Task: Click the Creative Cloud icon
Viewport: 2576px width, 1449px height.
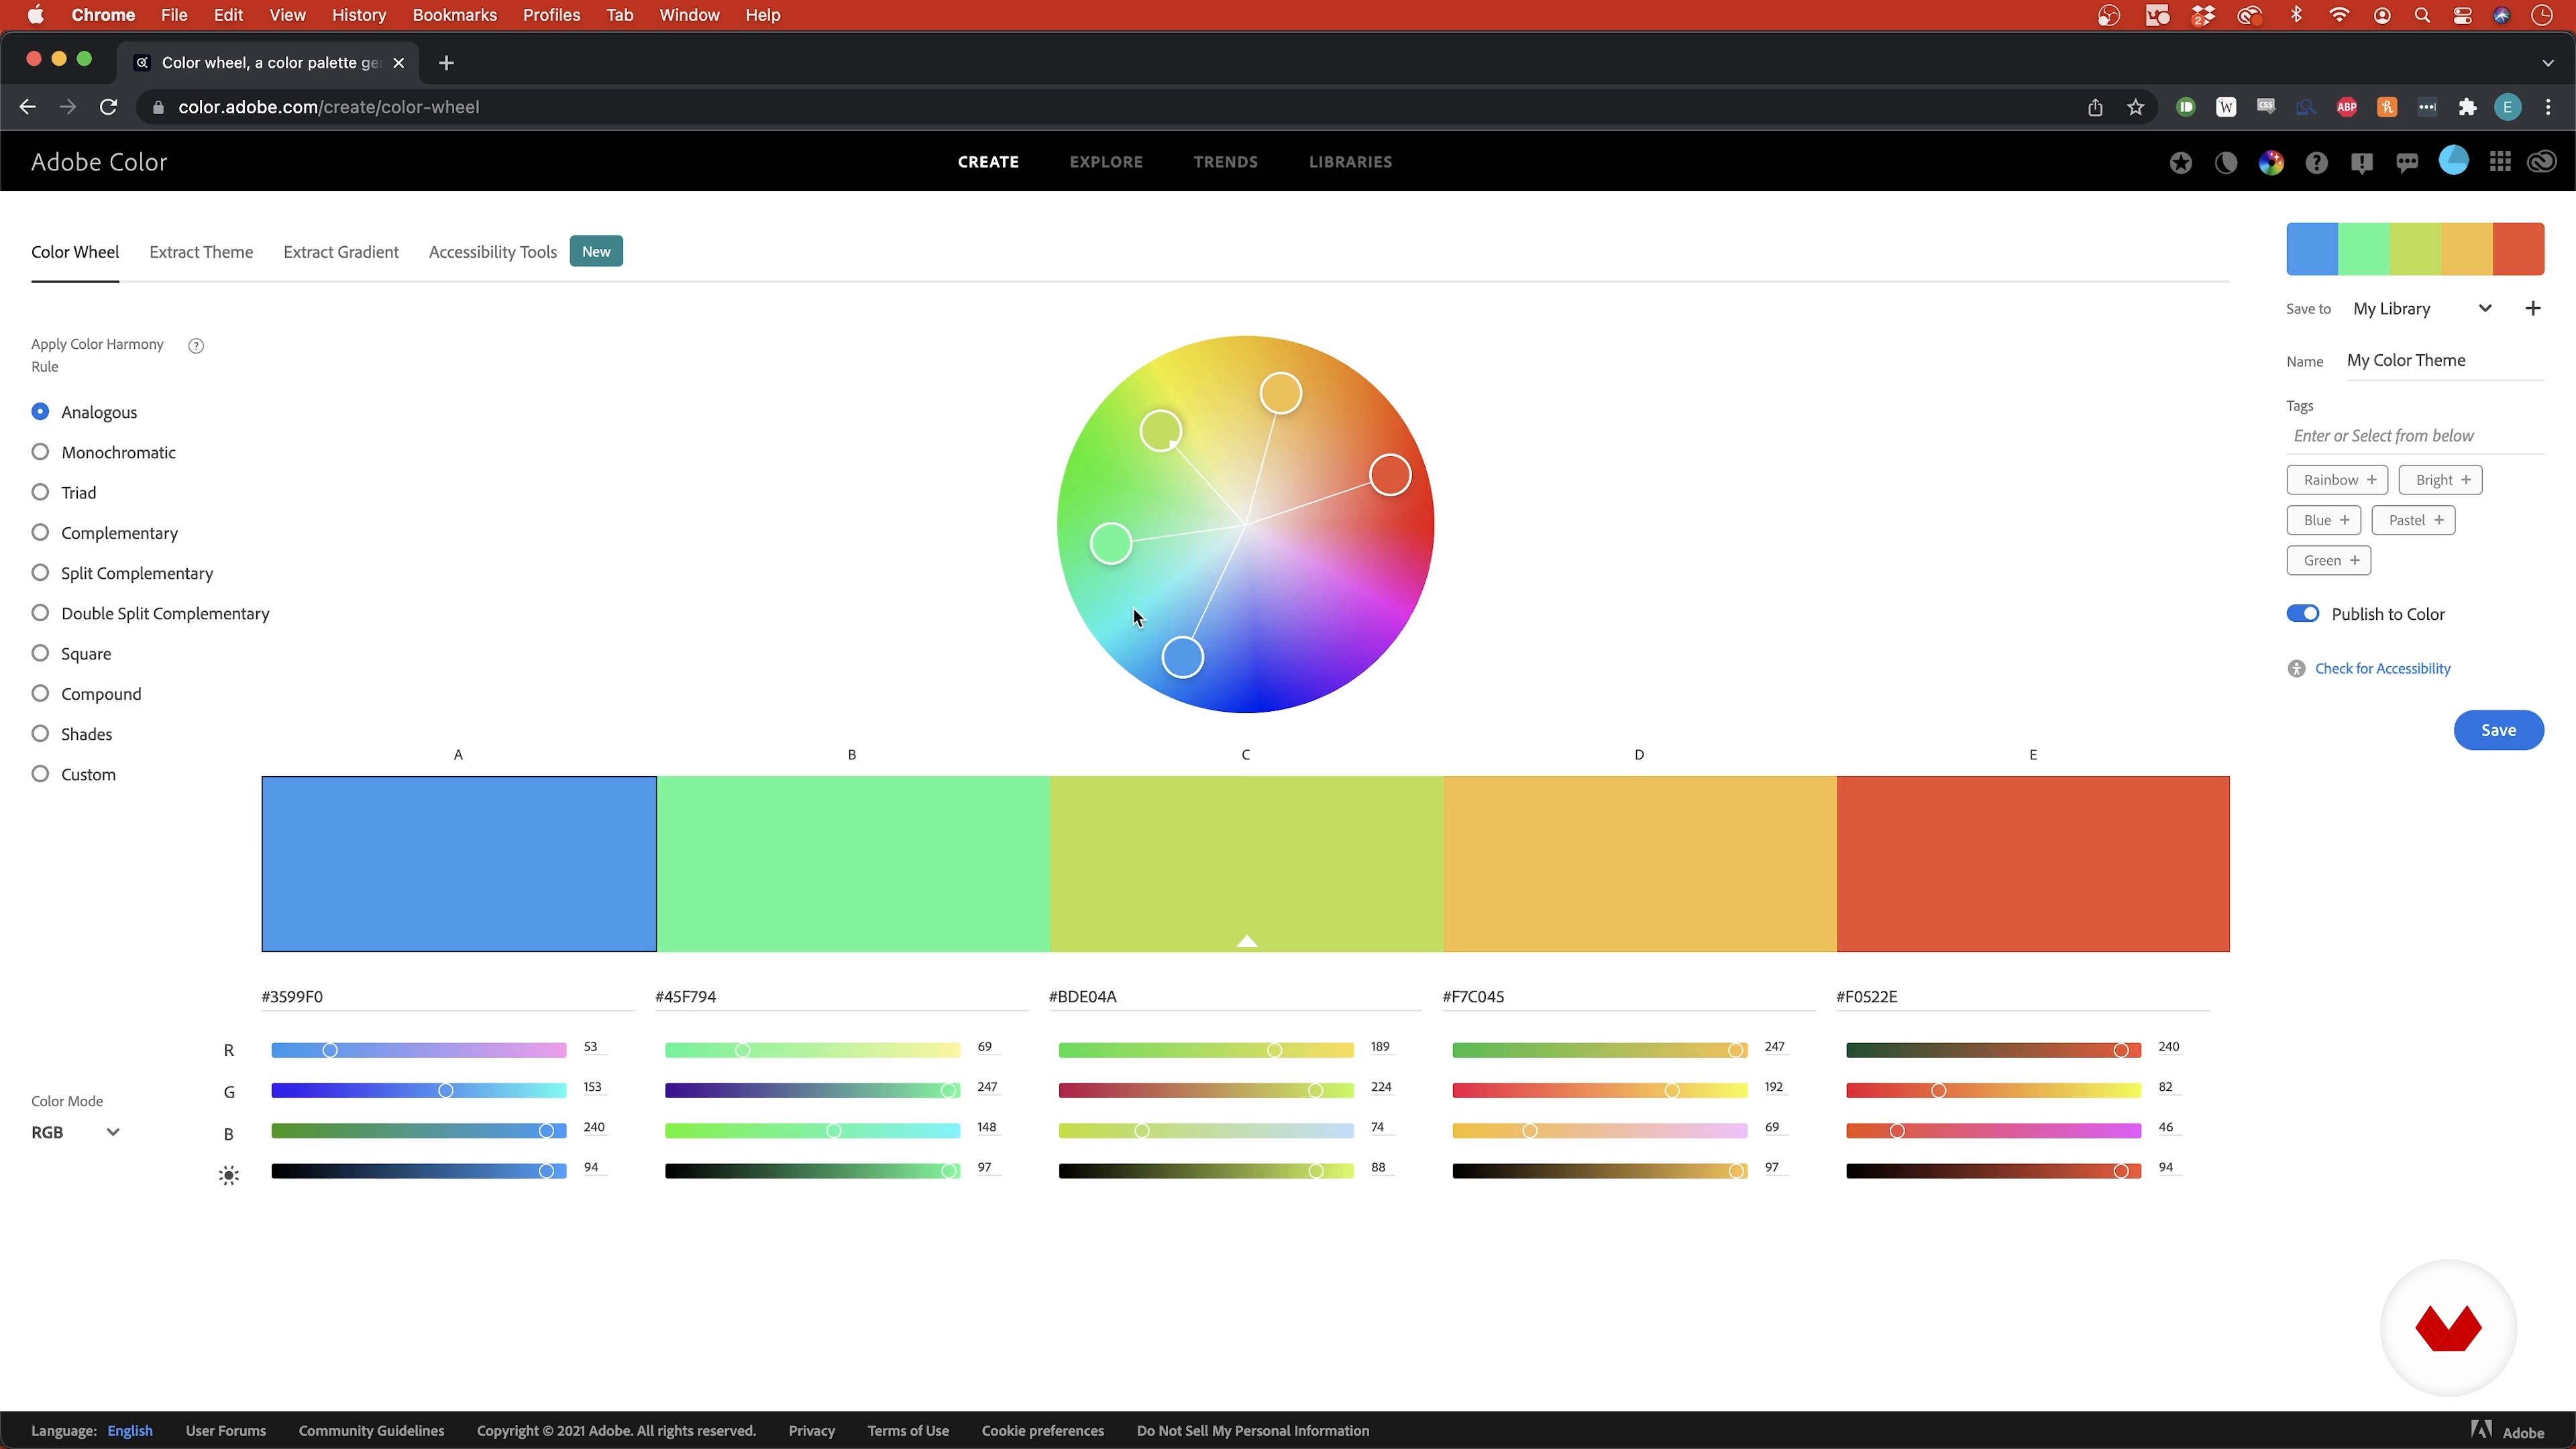Action: tap(2542, 162)
